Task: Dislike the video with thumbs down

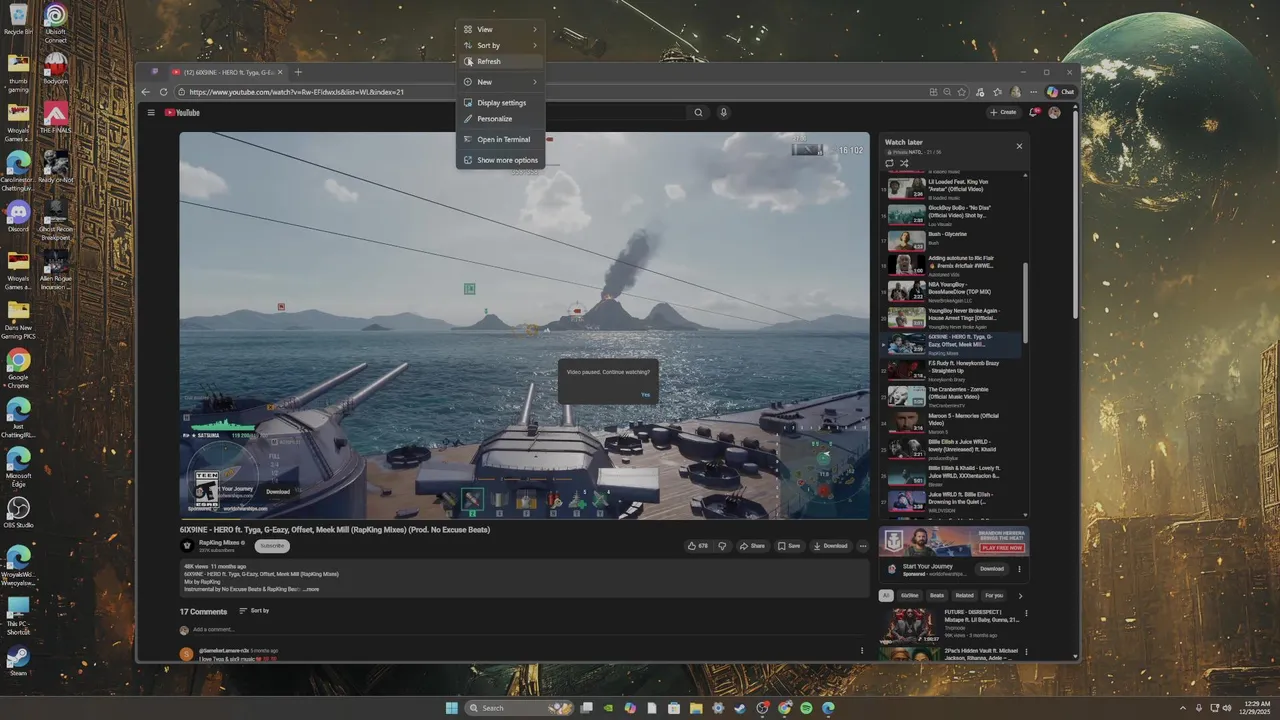Action: coord(722,546)
